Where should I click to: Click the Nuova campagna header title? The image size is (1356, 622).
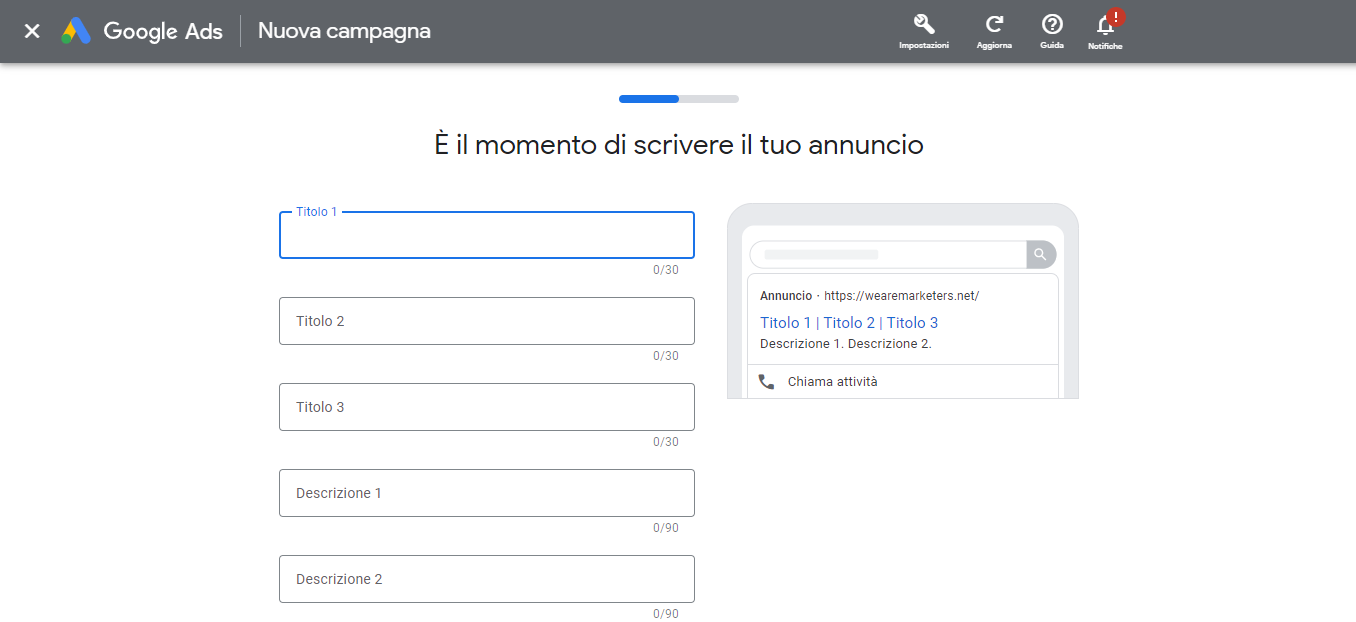point(344,31)
